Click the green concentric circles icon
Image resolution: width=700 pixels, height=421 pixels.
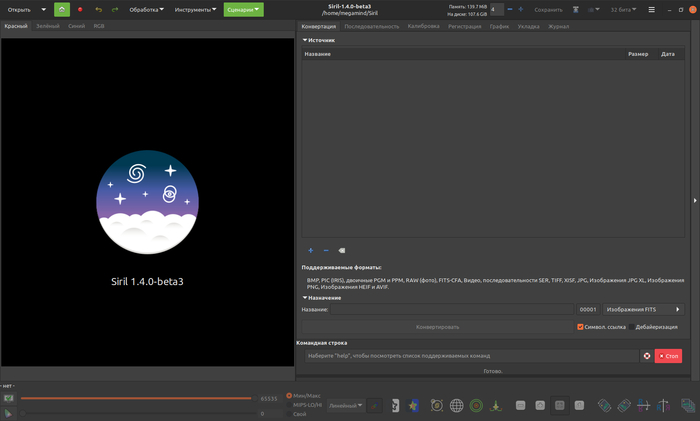pos(476,405)
